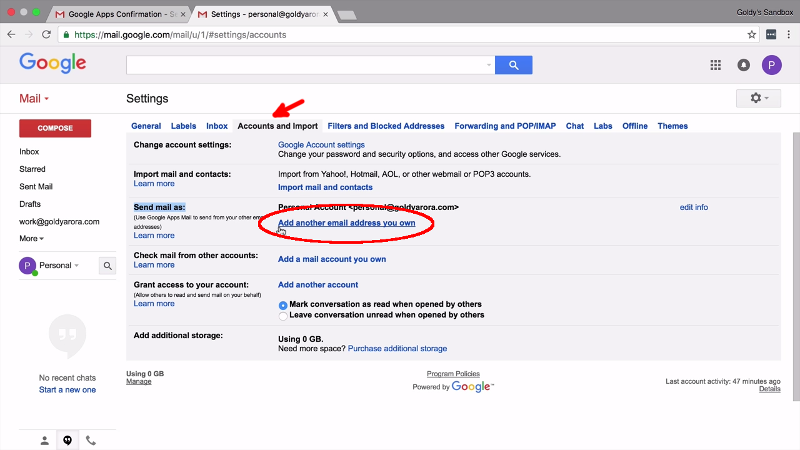This screenshot has width=800, height=450.
Task: Open the Themes settings tab
Action: coord(672,126)
